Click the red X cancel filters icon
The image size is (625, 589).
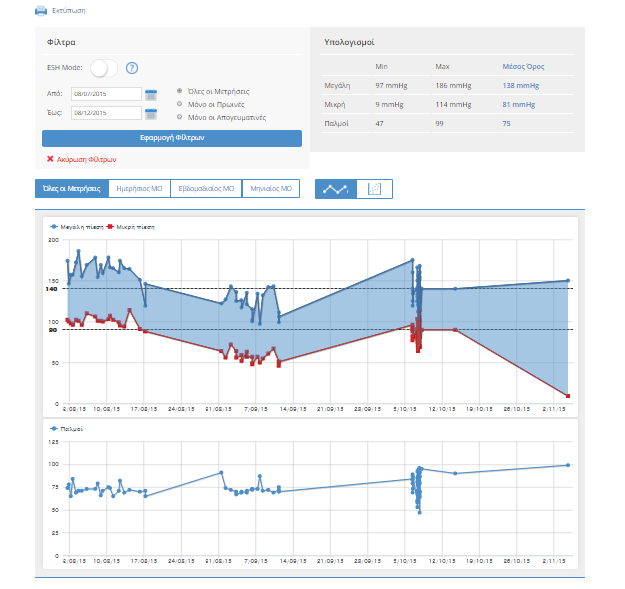[x=50, y=159]
